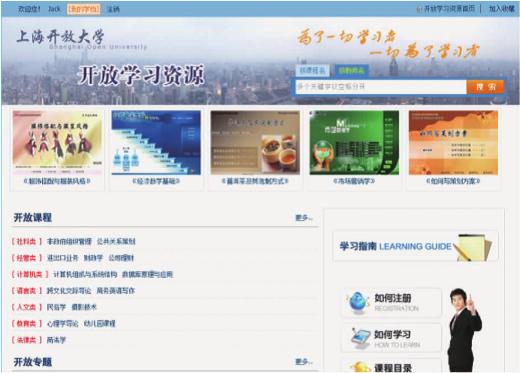Expand 更多 next to 开放专题
This screenshot has width=520, height=373.
click(x=304, y=361)
